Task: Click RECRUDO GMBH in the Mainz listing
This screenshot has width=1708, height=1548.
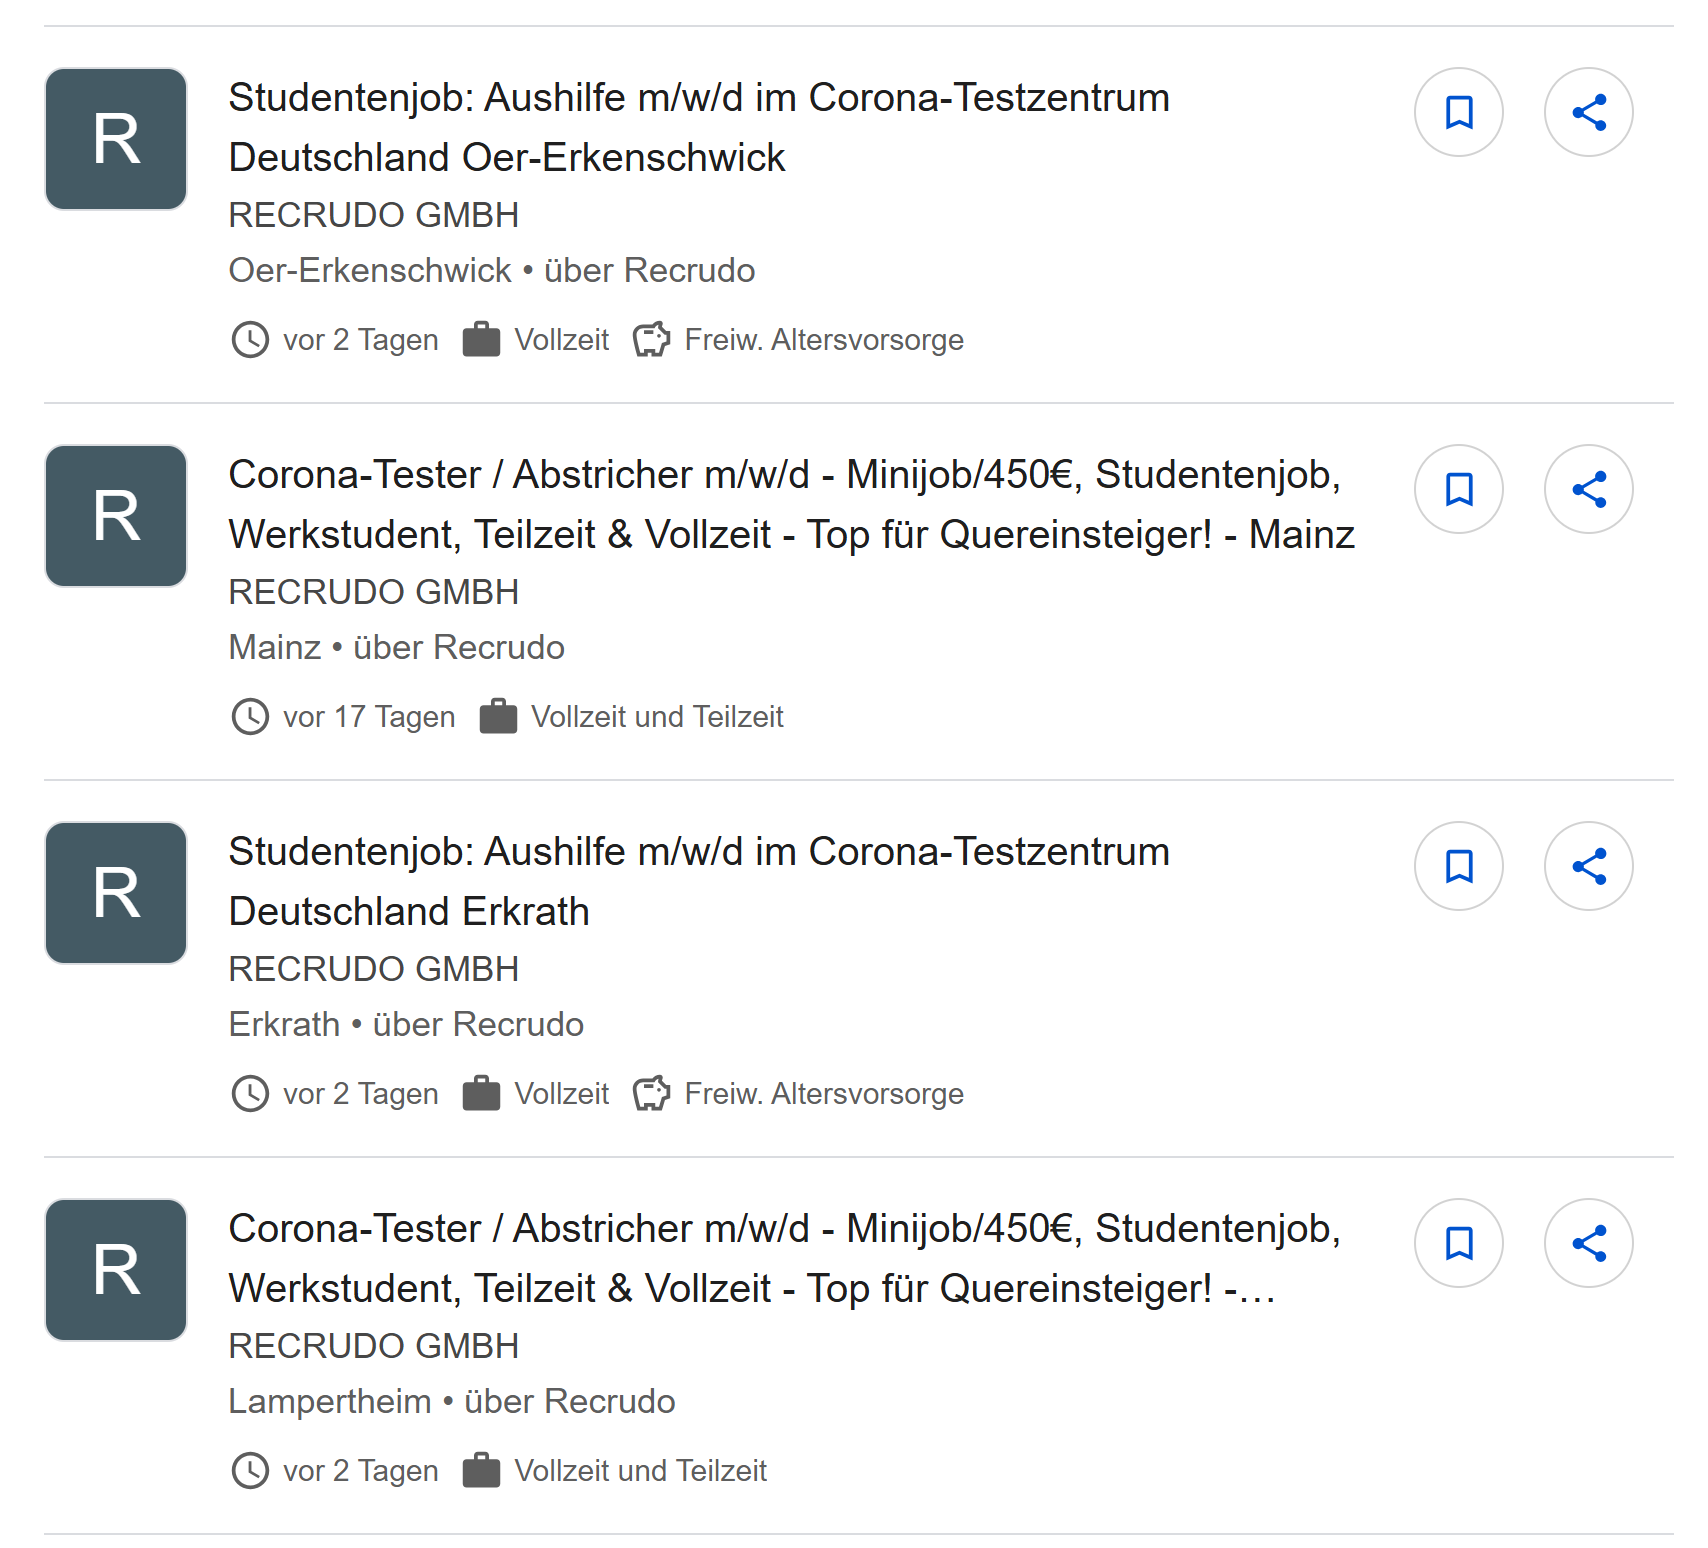Action: (374, 592)
